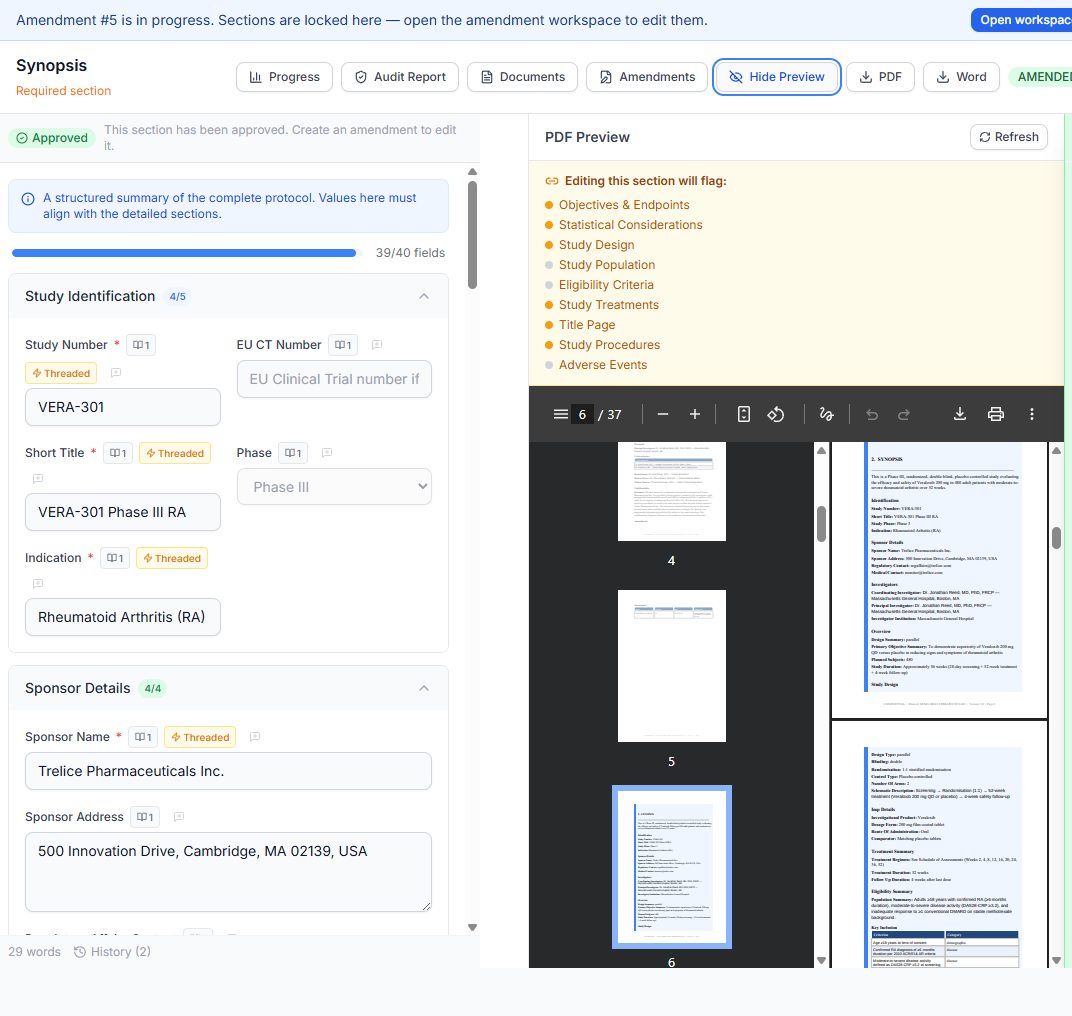Zoom out in the PDF viewer
Image resolution: width=1072 pixels, height=1016 pixels.
tap(662, 414)
